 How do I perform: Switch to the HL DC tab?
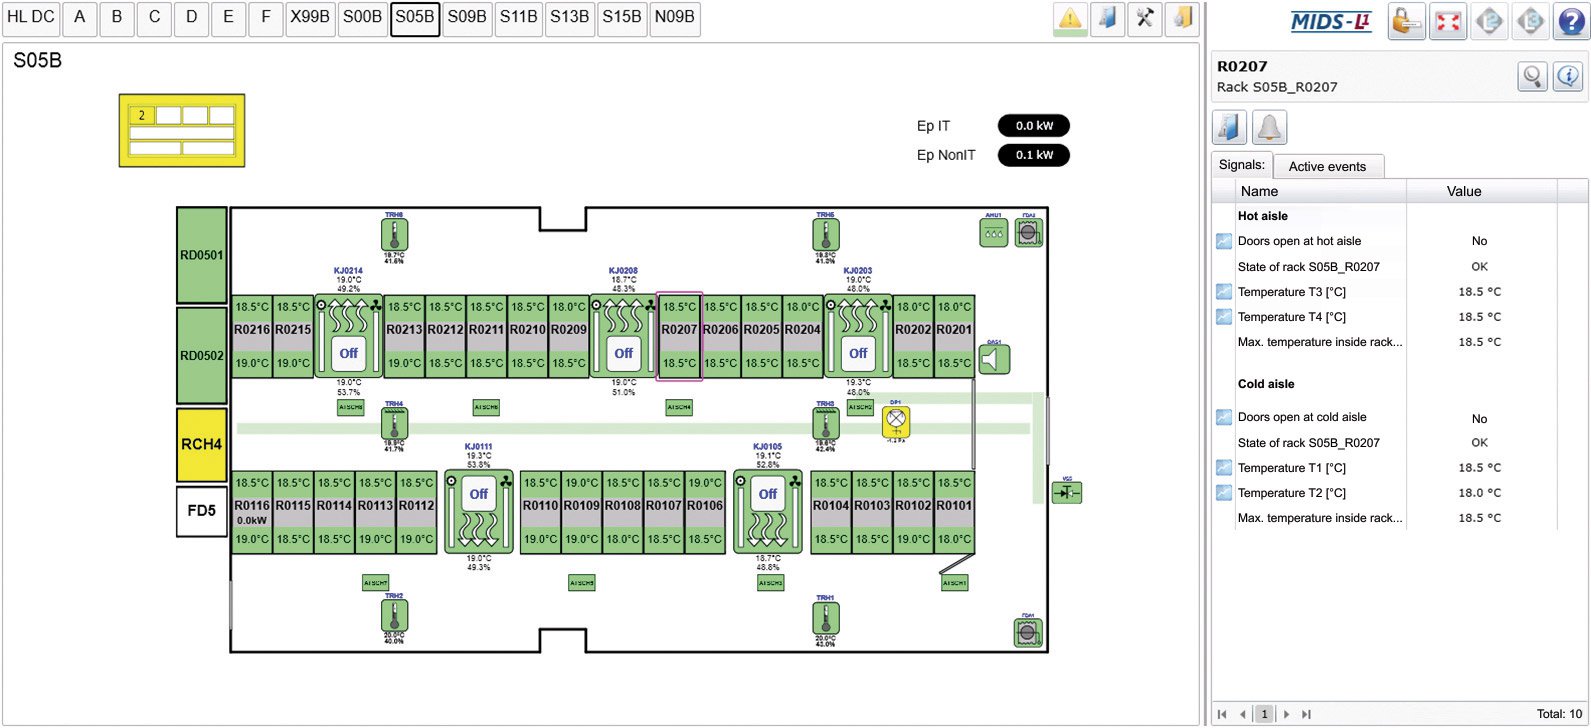click(x=31, y=18)
